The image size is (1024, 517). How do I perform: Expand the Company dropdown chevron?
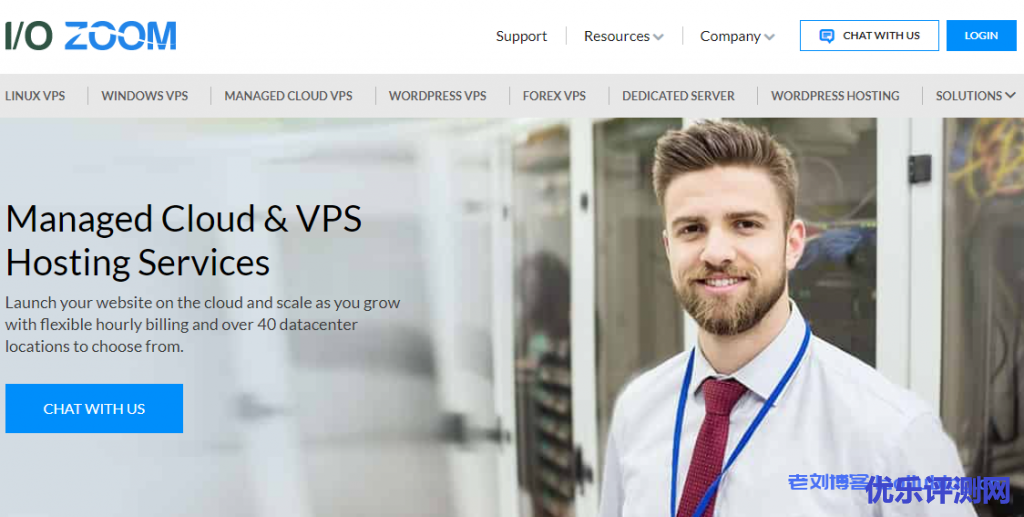click(x=769, y=37)
